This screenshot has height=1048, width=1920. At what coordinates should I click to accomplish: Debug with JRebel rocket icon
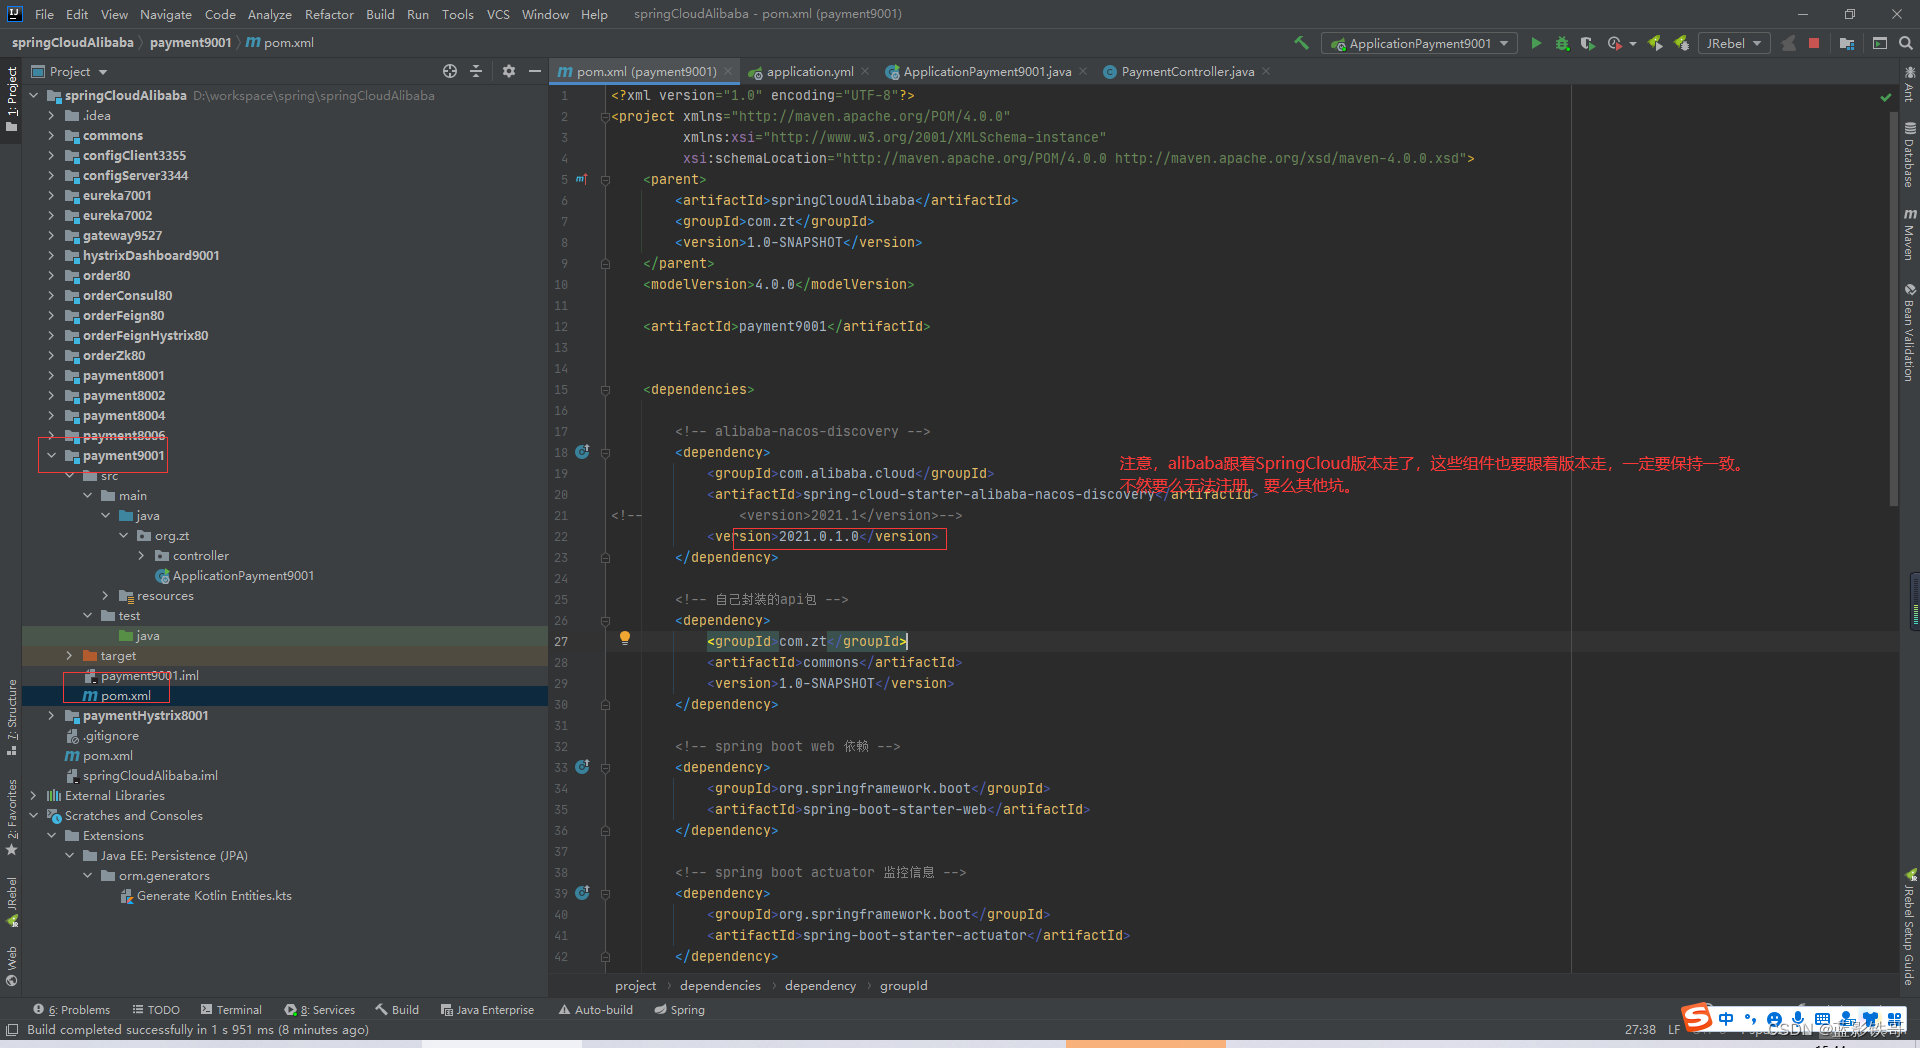click(x=1682, y=43)
